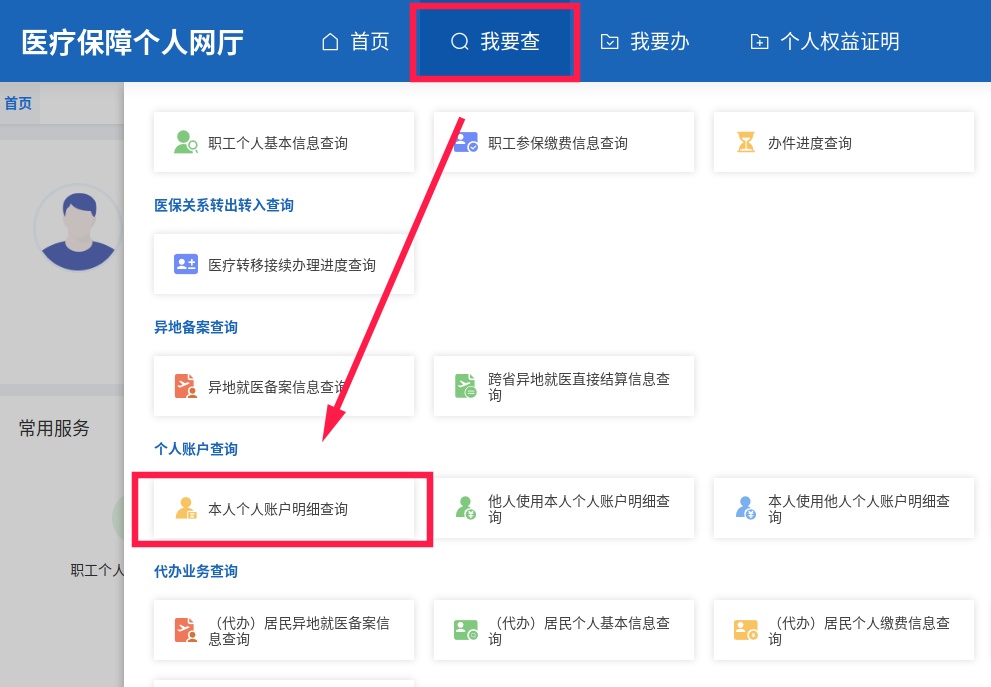Click the blue person icon for 本人使用他人个人账户明细查询

(x=746, y=508)
